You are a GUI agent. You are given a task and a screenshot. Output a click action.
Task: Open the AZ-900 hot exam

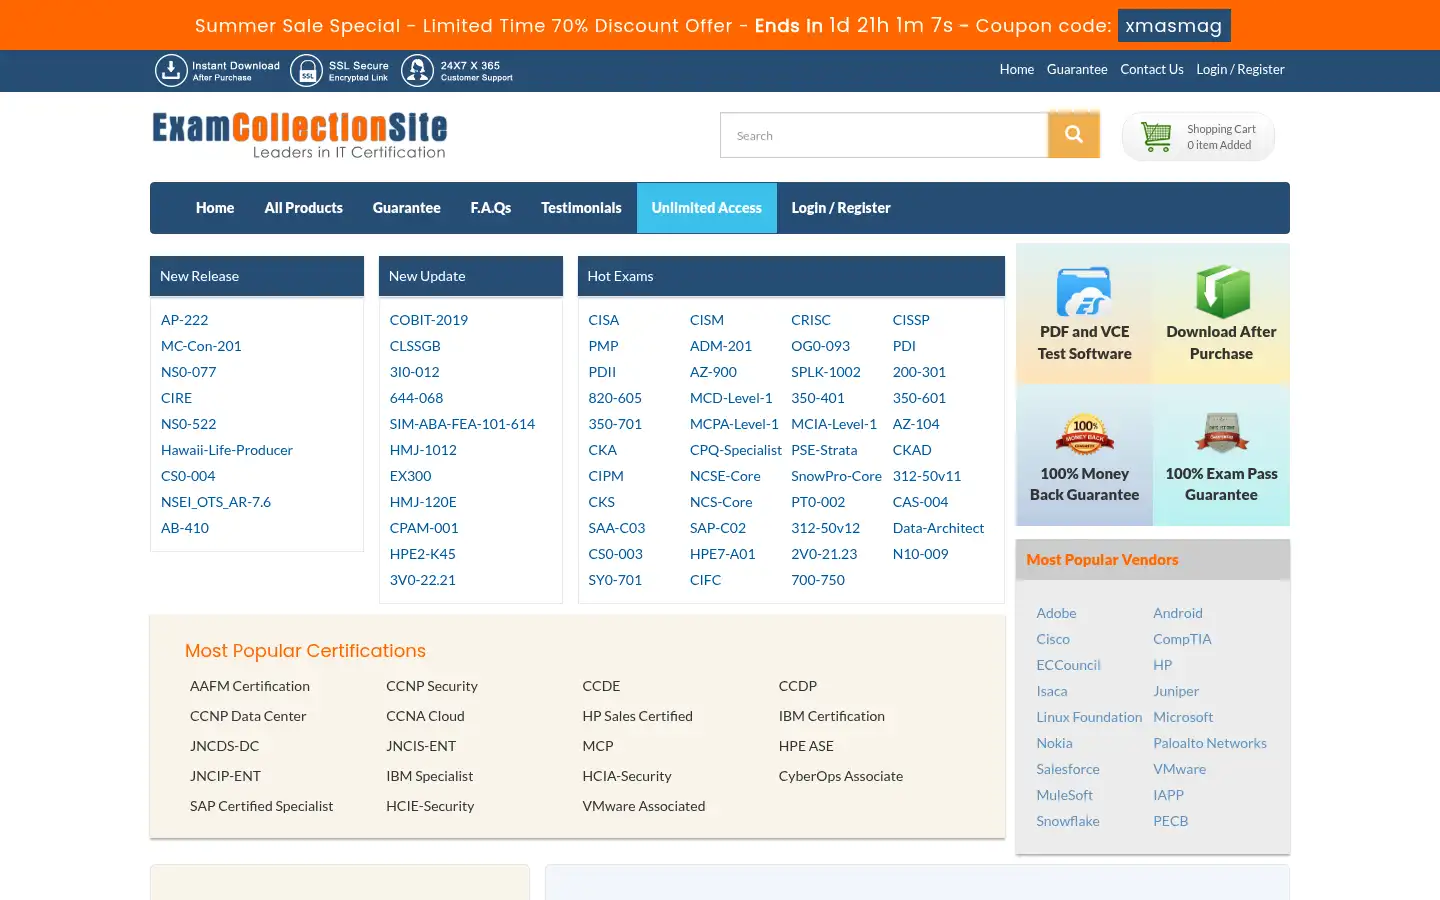tap(713, 372)
